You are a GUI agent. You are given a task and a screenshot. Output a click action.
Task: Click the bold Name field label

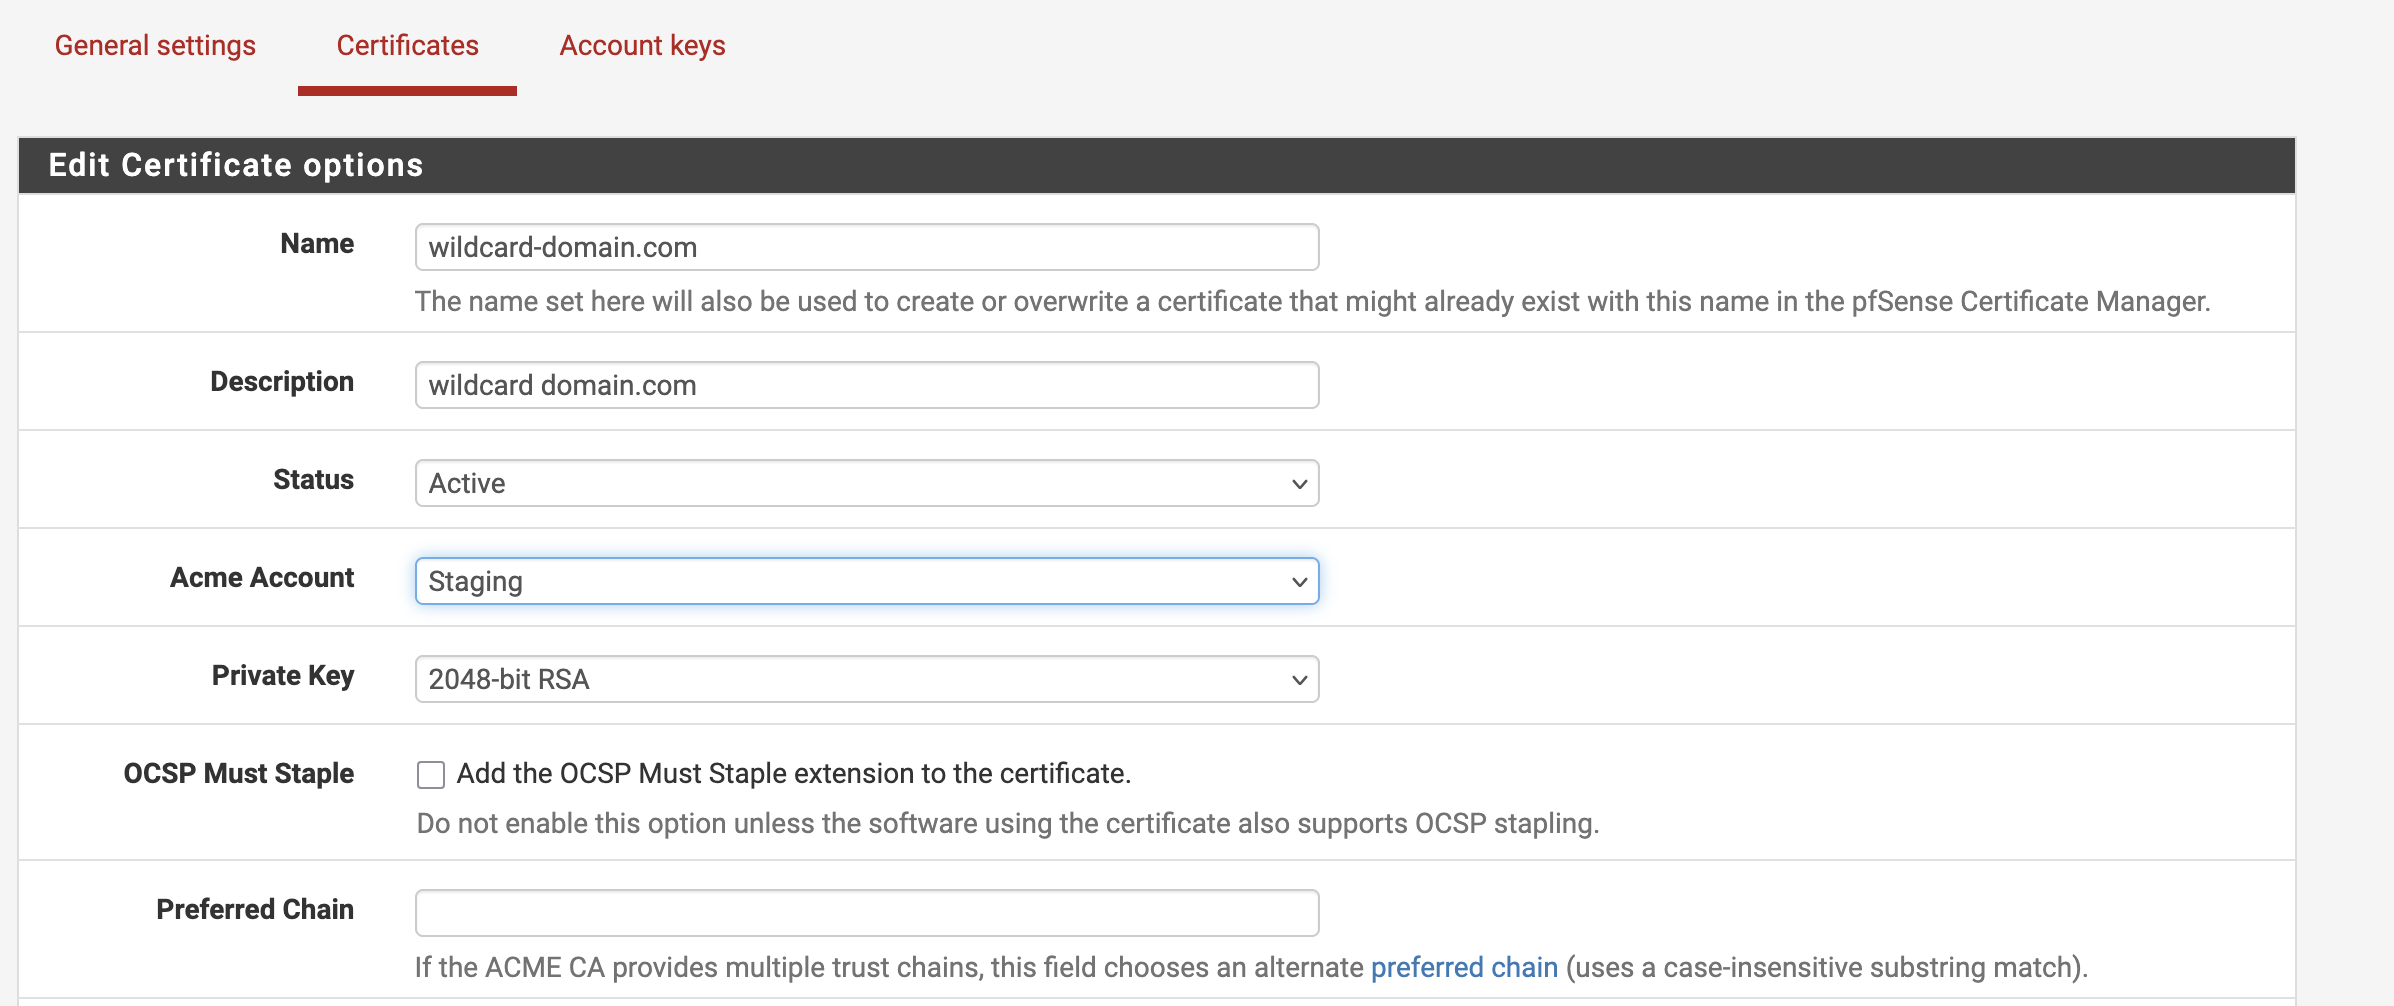317,244
